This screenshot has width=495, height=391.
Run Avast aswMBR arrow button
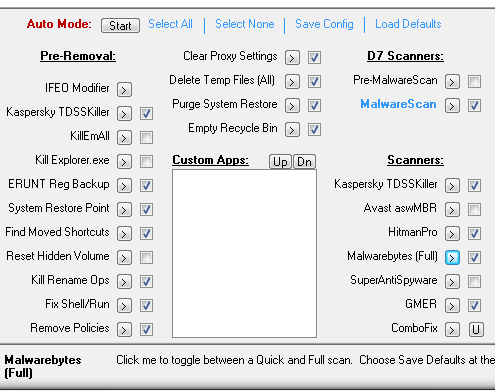pyautogui.click(x=452, y=210)
